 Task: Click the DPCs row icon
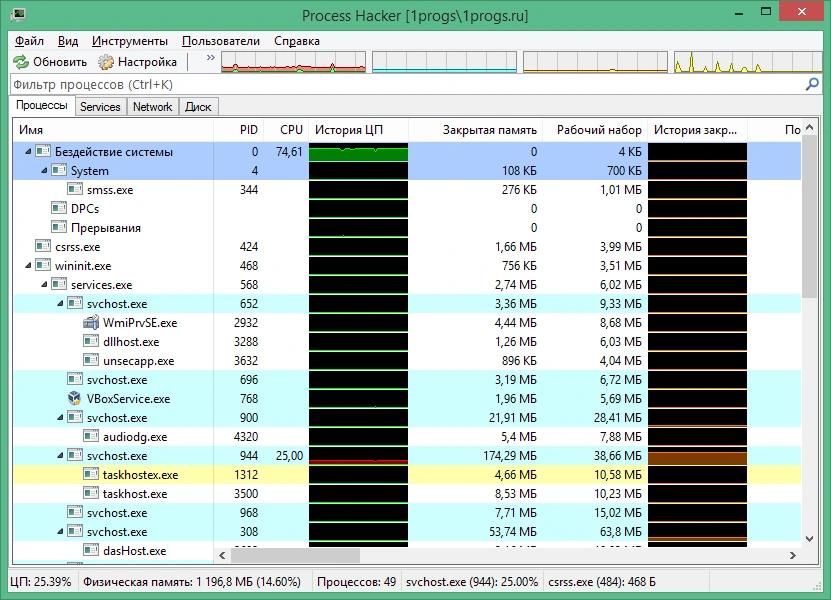[x=59, y=208]
